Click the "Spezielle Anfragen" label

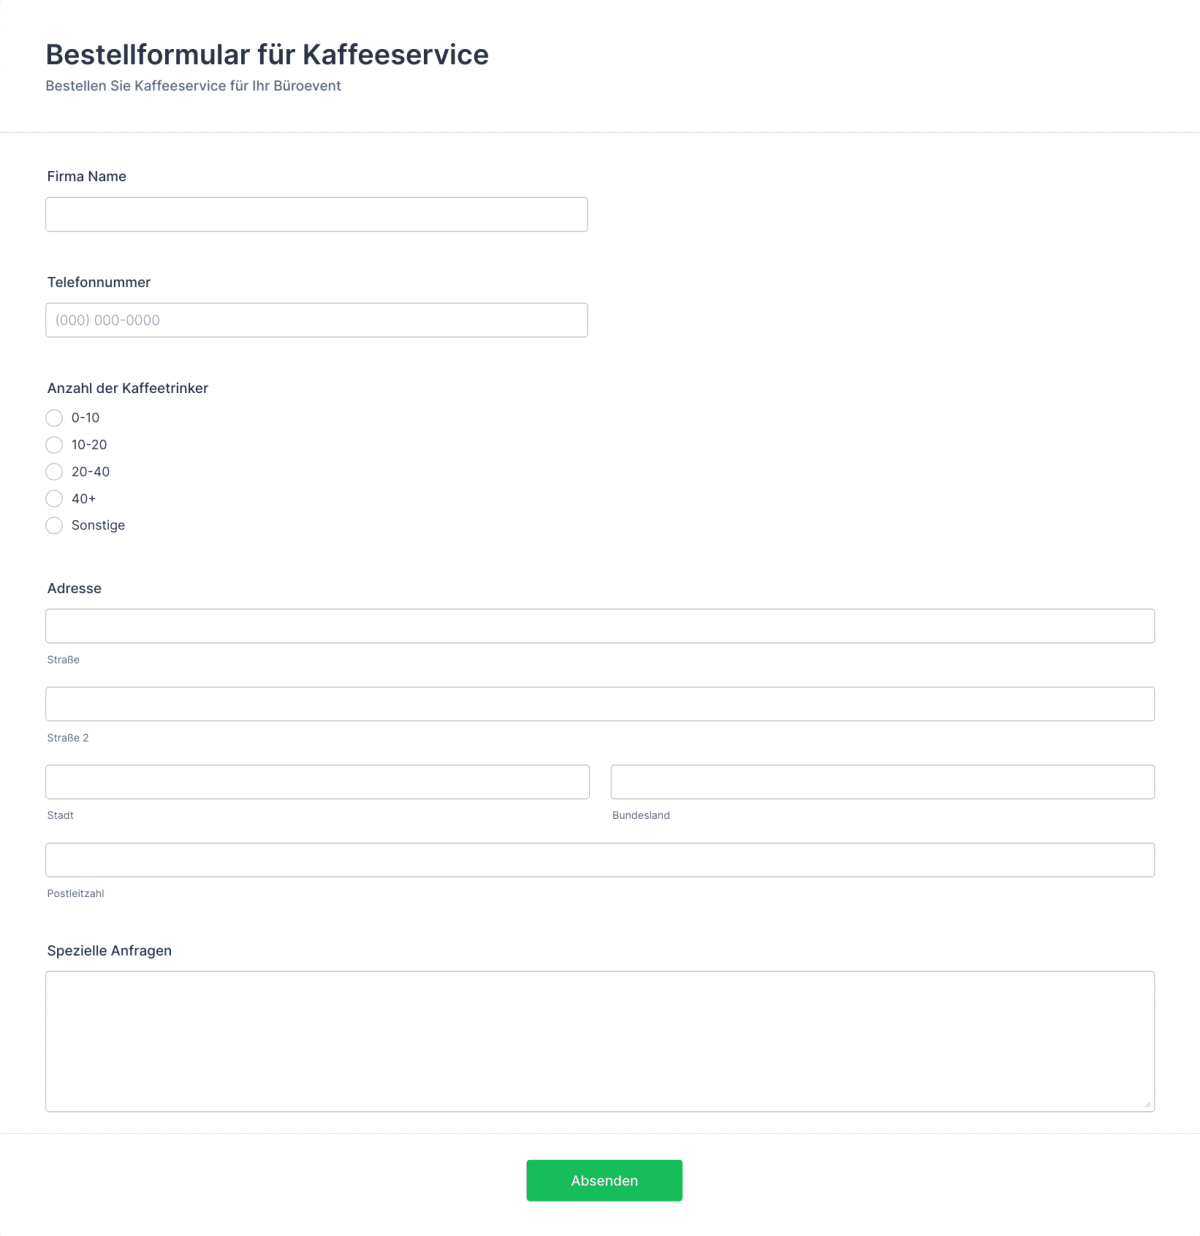[x=109, y=950]
